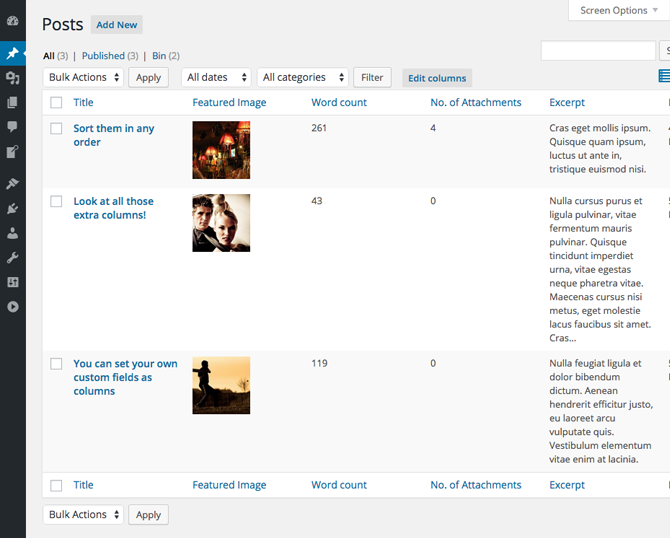670x538 pixels.
Task: Click the Edit columns button
Action: [436, 78]
